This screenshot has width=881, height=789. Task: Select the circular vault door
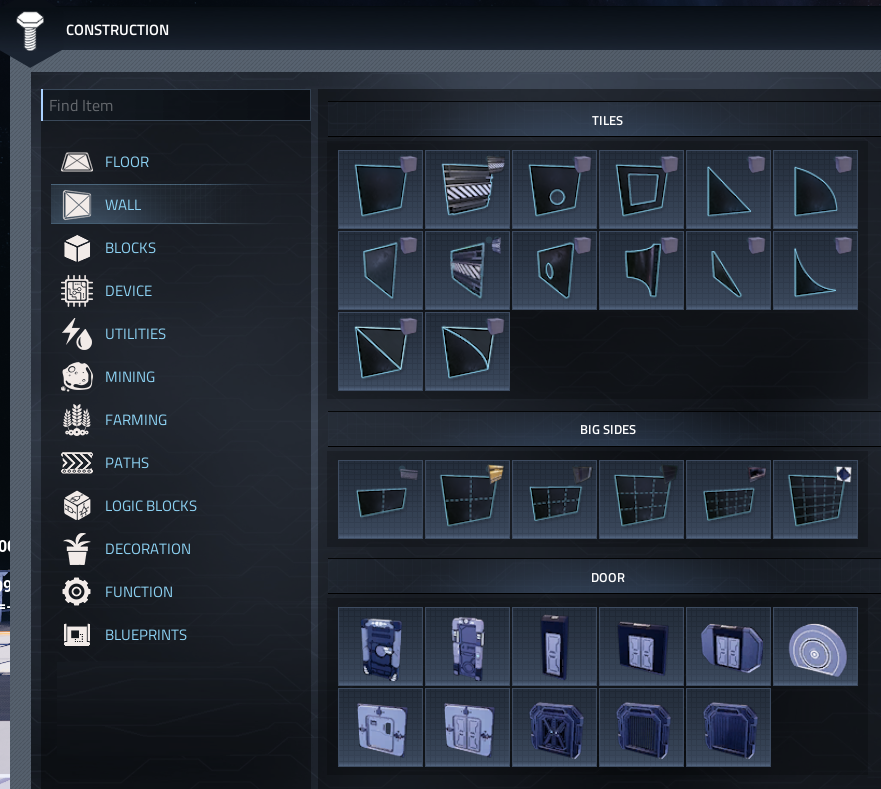tap(815, 646)
